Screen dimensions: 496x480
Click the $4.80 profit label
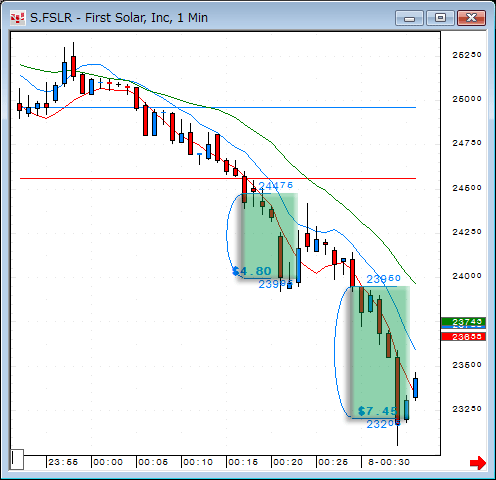(x=252, y=271)
